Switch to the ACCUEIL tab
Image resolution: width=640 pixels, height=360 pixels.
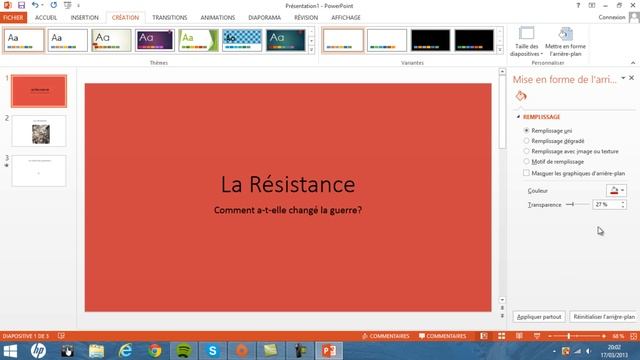pyautogui.click(x=46, y=18)
